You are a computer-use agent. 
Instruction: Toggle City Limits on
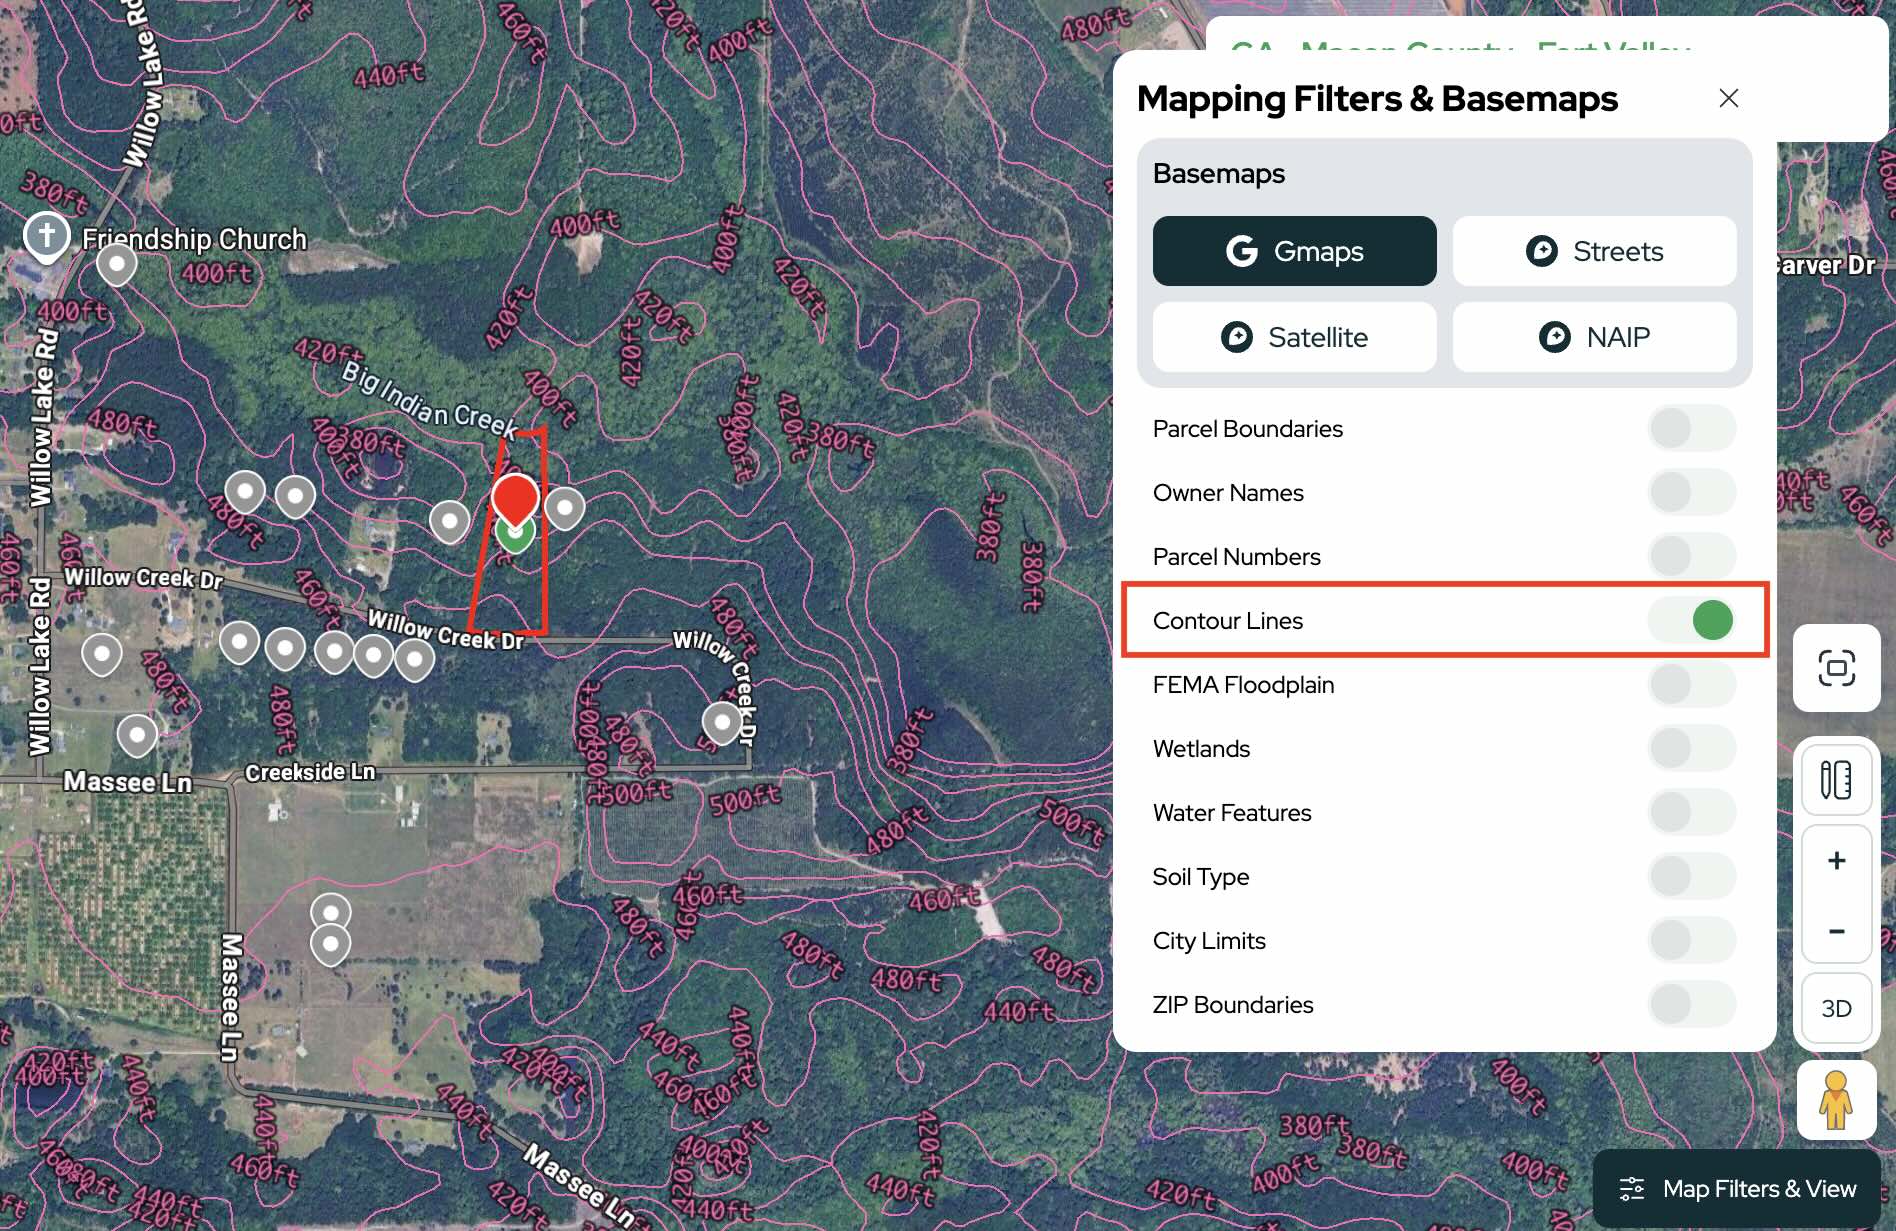click(1691, 940)
